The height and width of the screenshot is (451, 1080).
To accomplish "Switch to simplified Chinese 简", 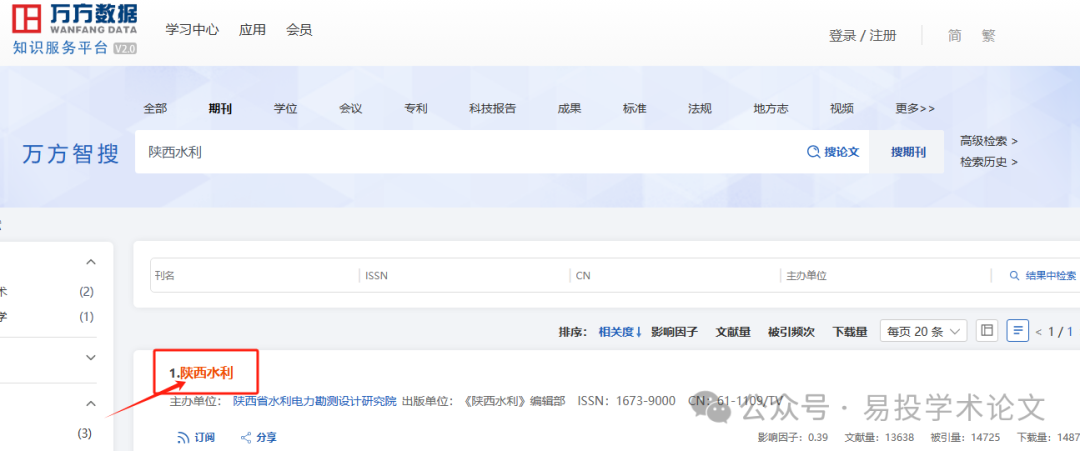I will pos(954,36).
